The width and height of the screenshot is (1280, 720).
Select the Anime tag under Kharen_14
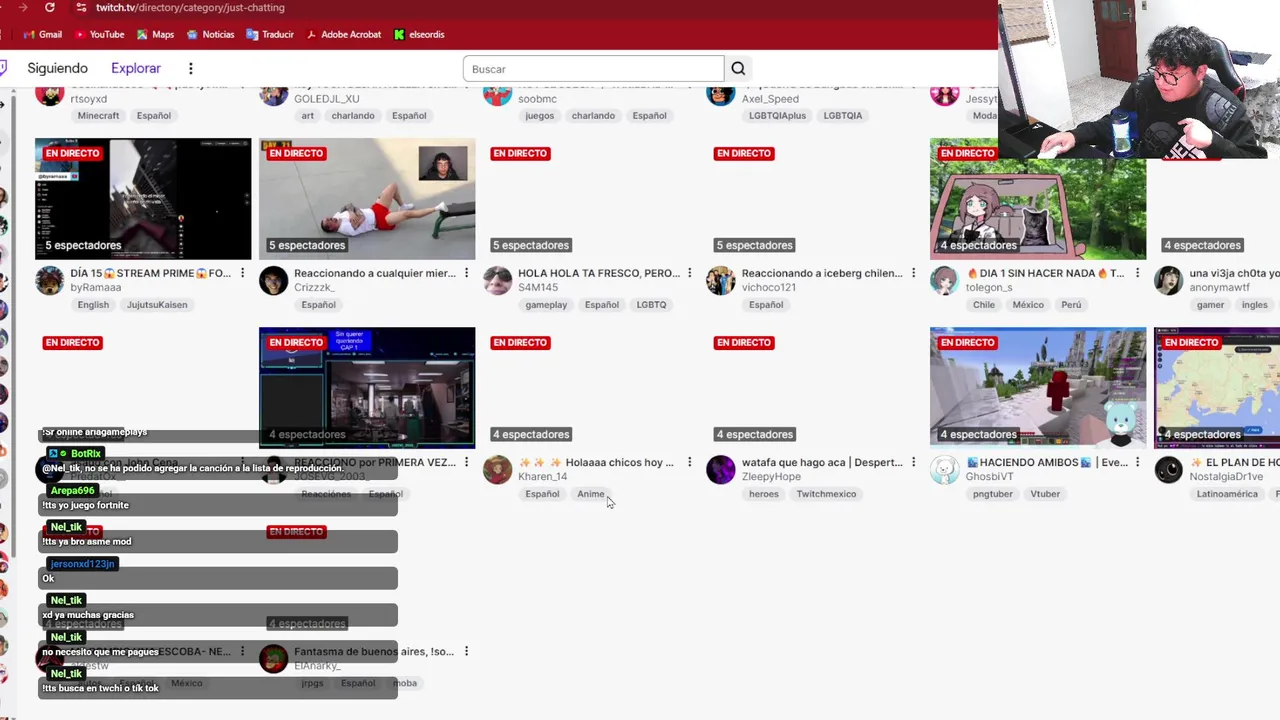(x=591, y=494)
